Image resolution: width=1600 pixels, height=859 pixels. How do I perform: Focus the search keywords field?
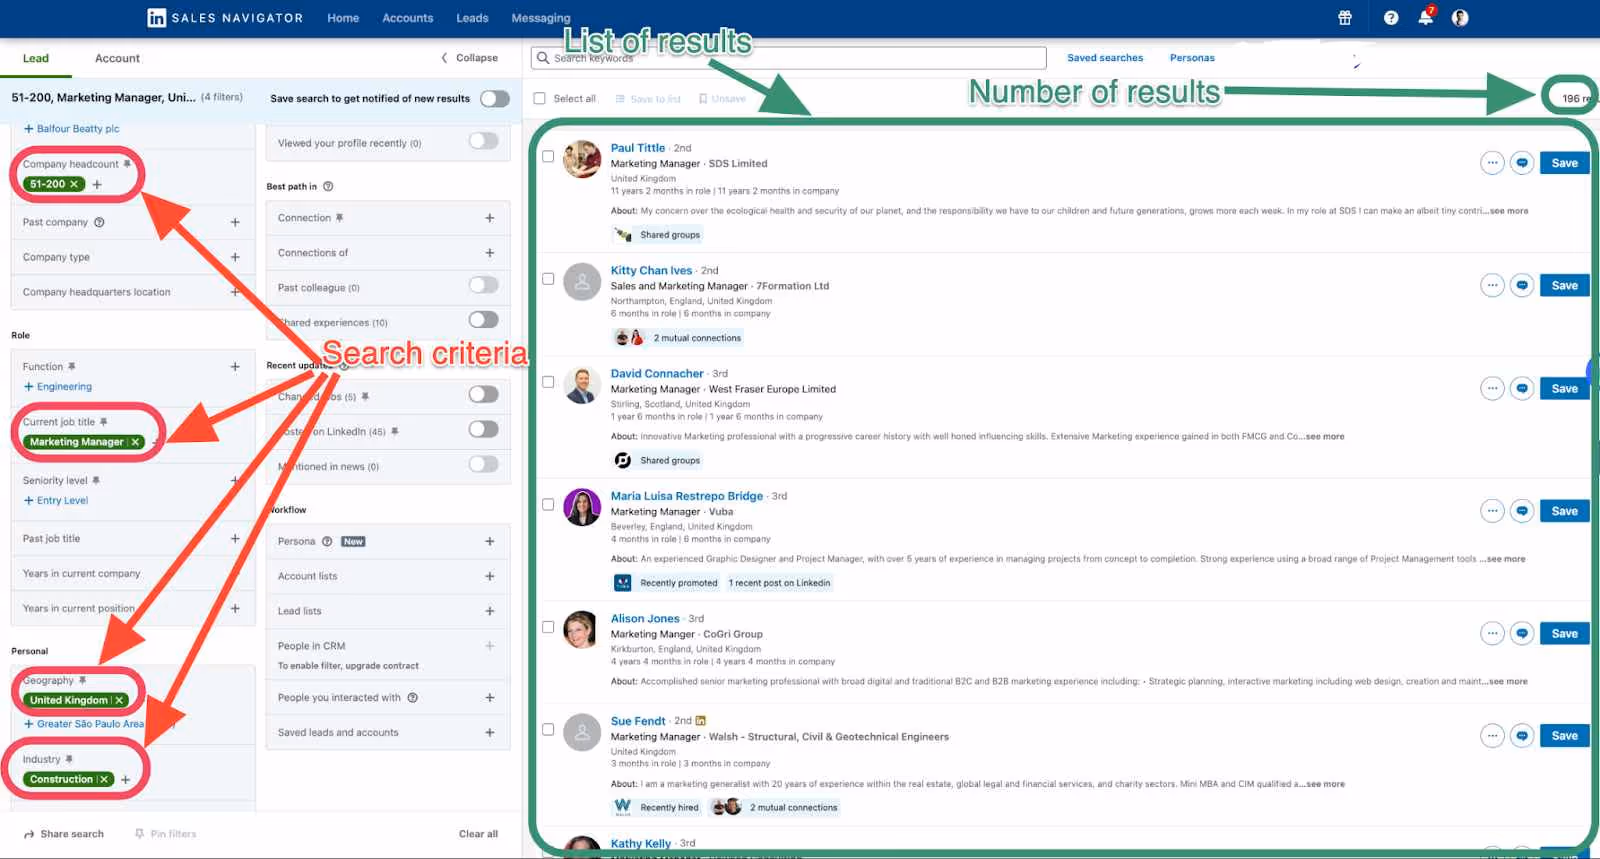(790, 58)
